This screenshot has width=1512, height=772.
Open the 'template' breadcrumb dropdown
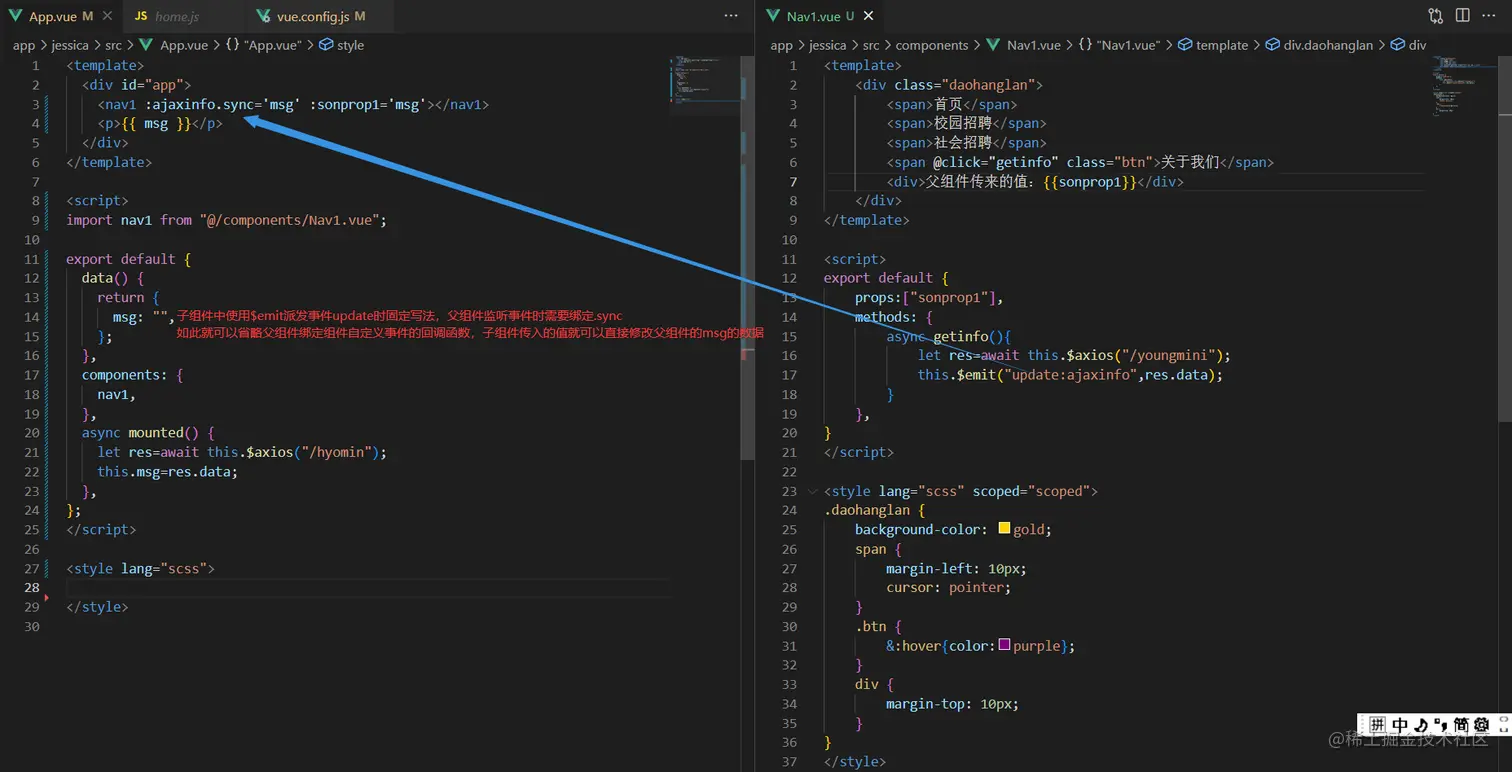[1222, 45]
